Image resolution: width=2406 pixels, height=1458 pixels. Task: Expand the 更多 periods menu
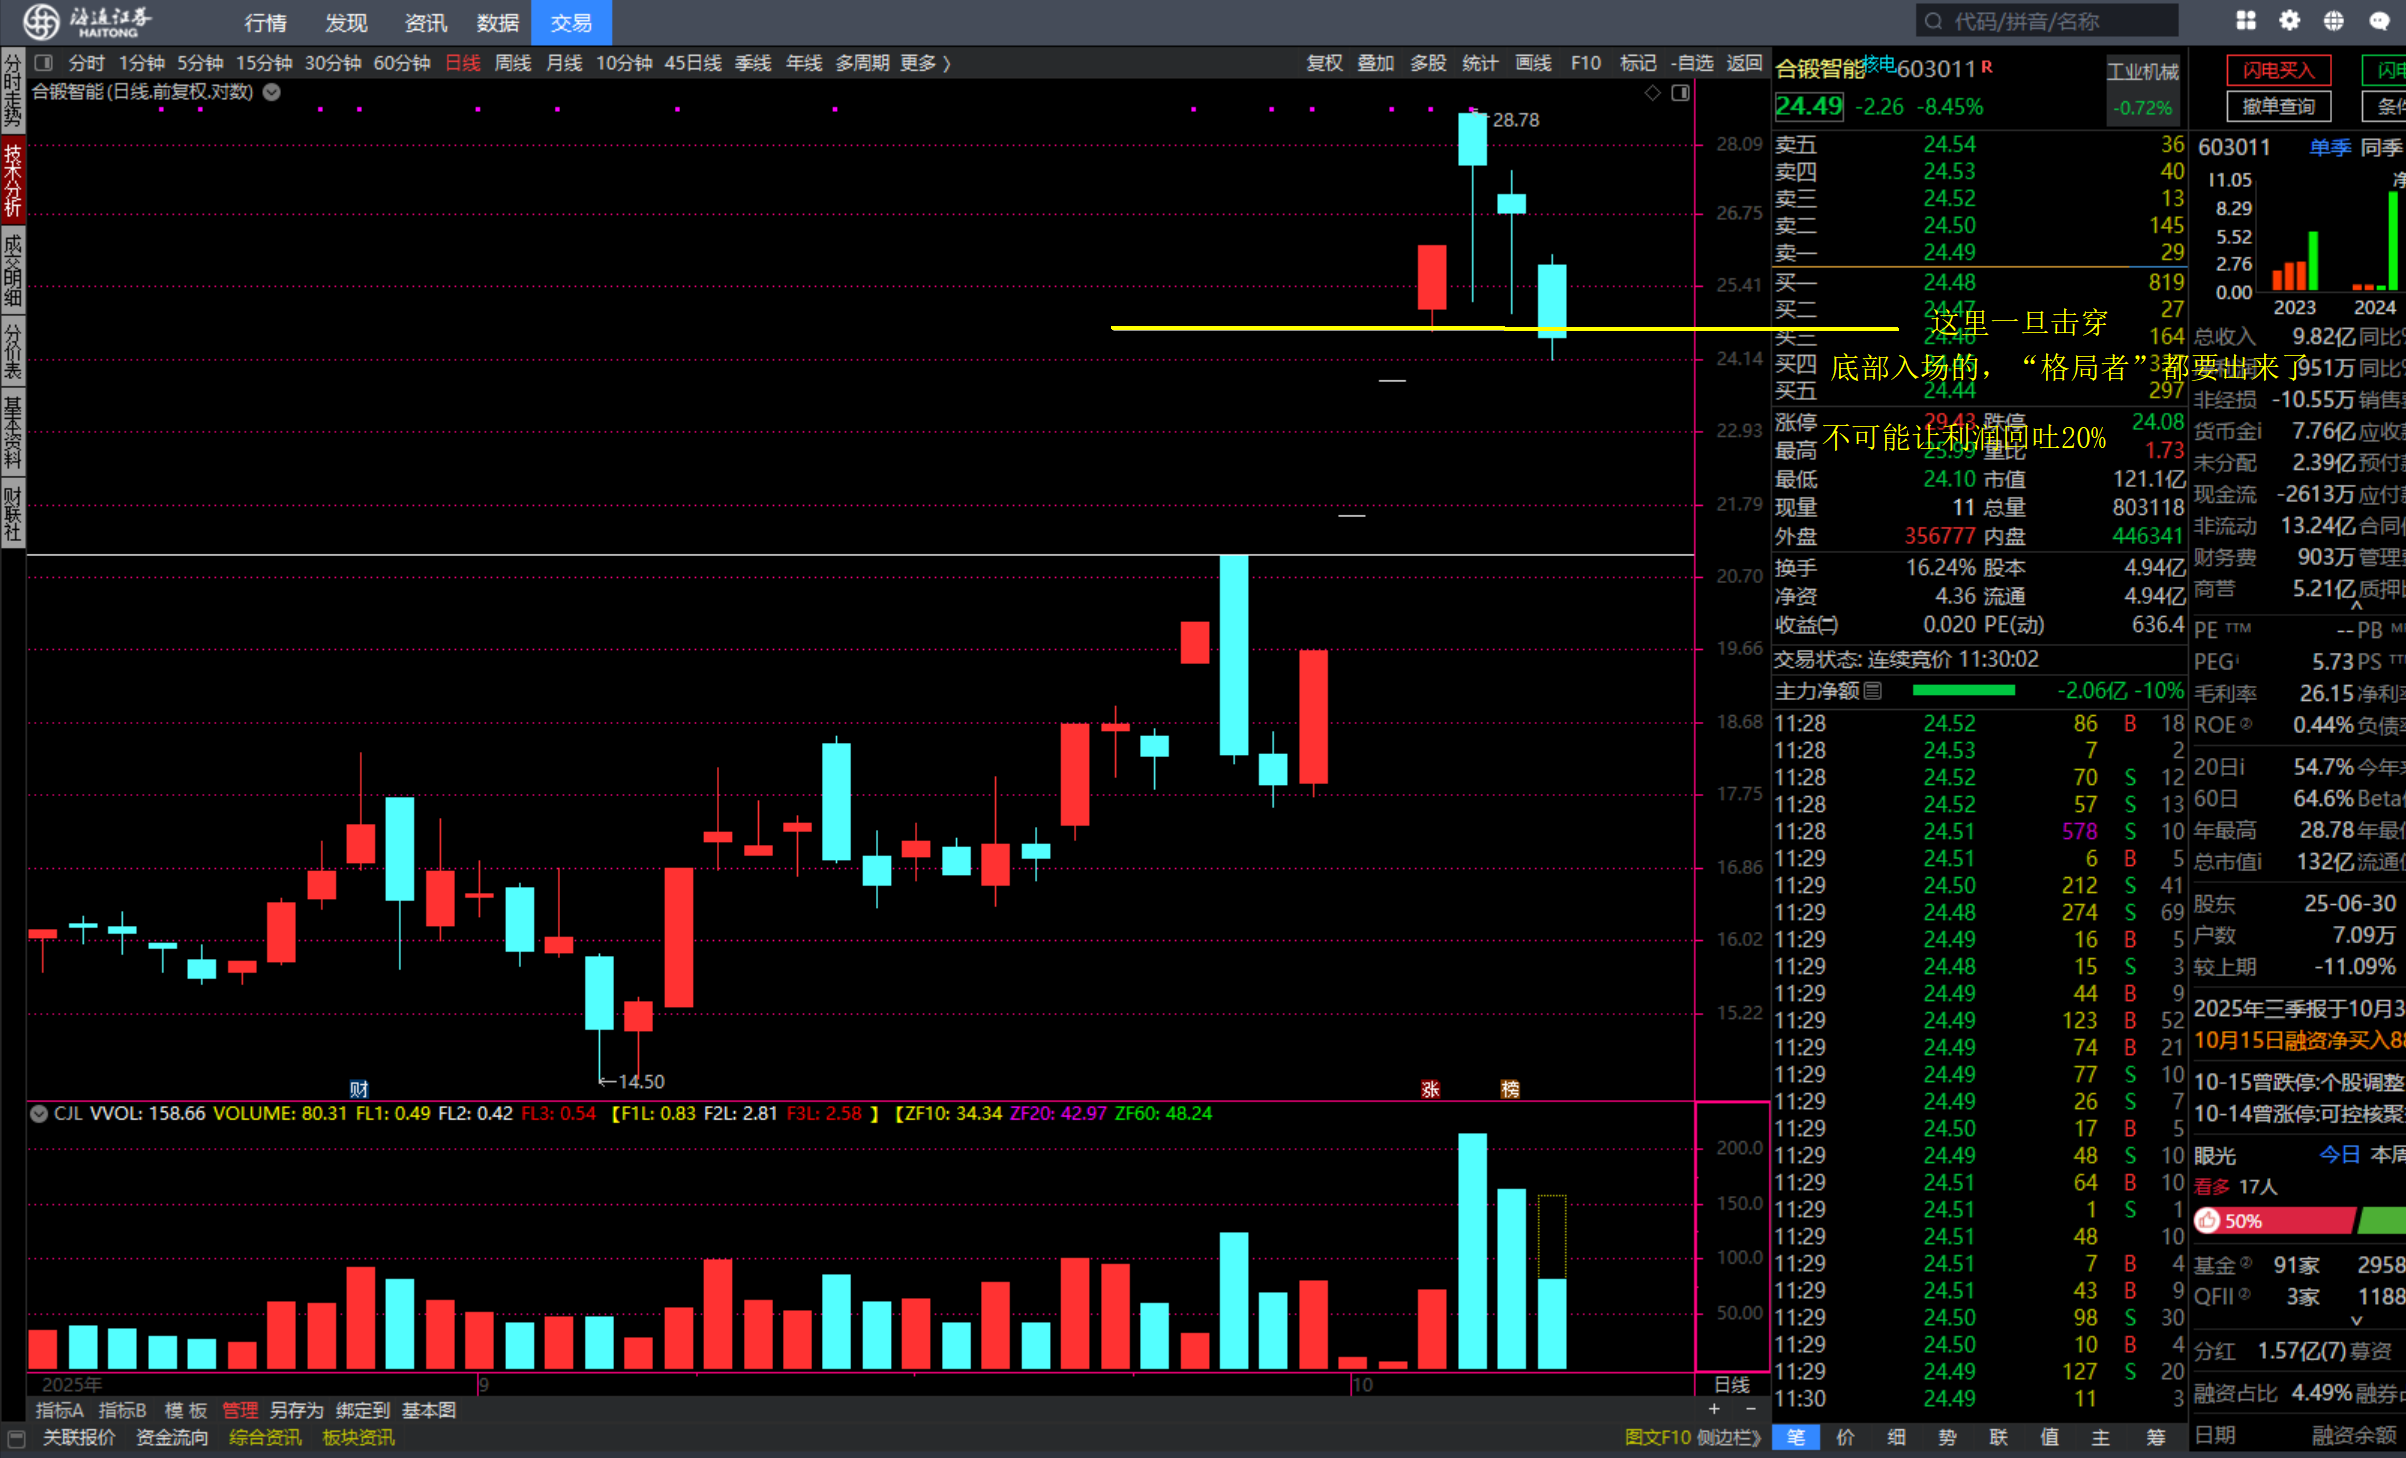click(925, 63)
